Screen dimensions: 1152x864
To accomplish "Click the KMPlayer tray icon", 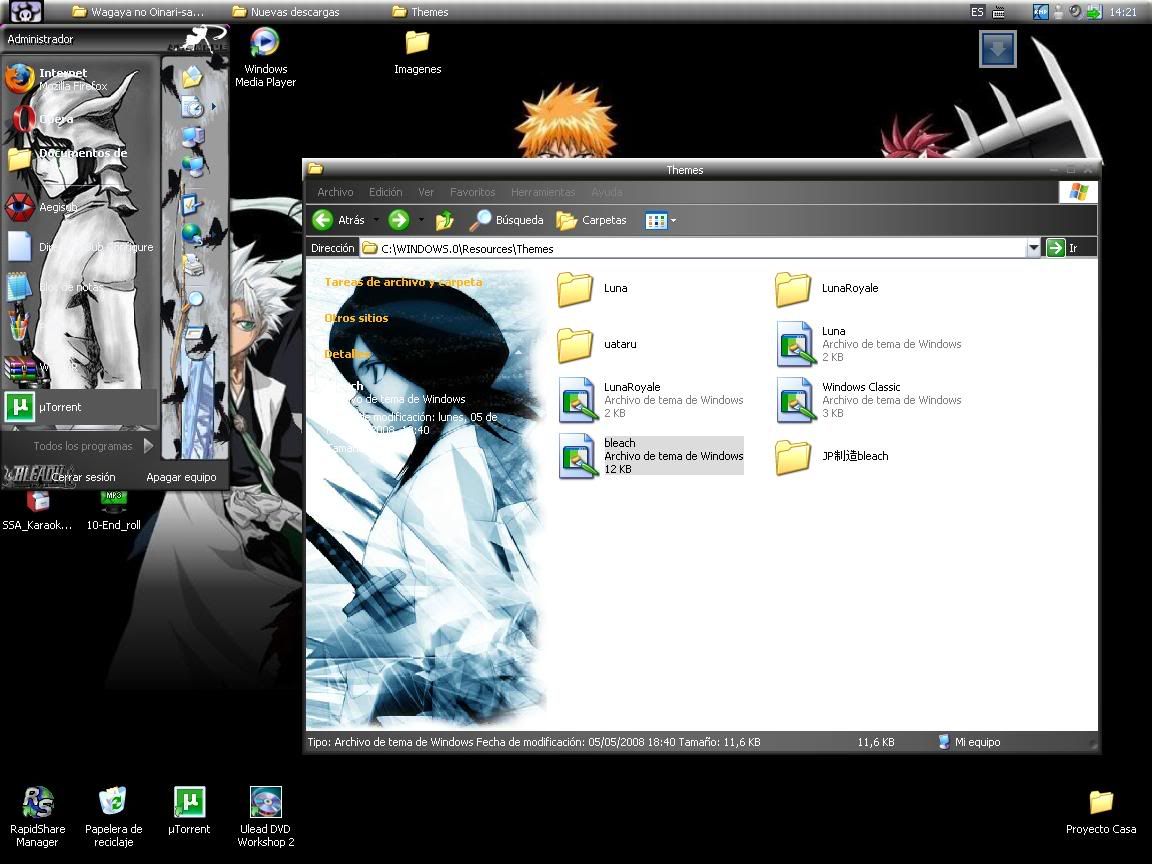I will pyautogui.click(x=1040, y=12).
